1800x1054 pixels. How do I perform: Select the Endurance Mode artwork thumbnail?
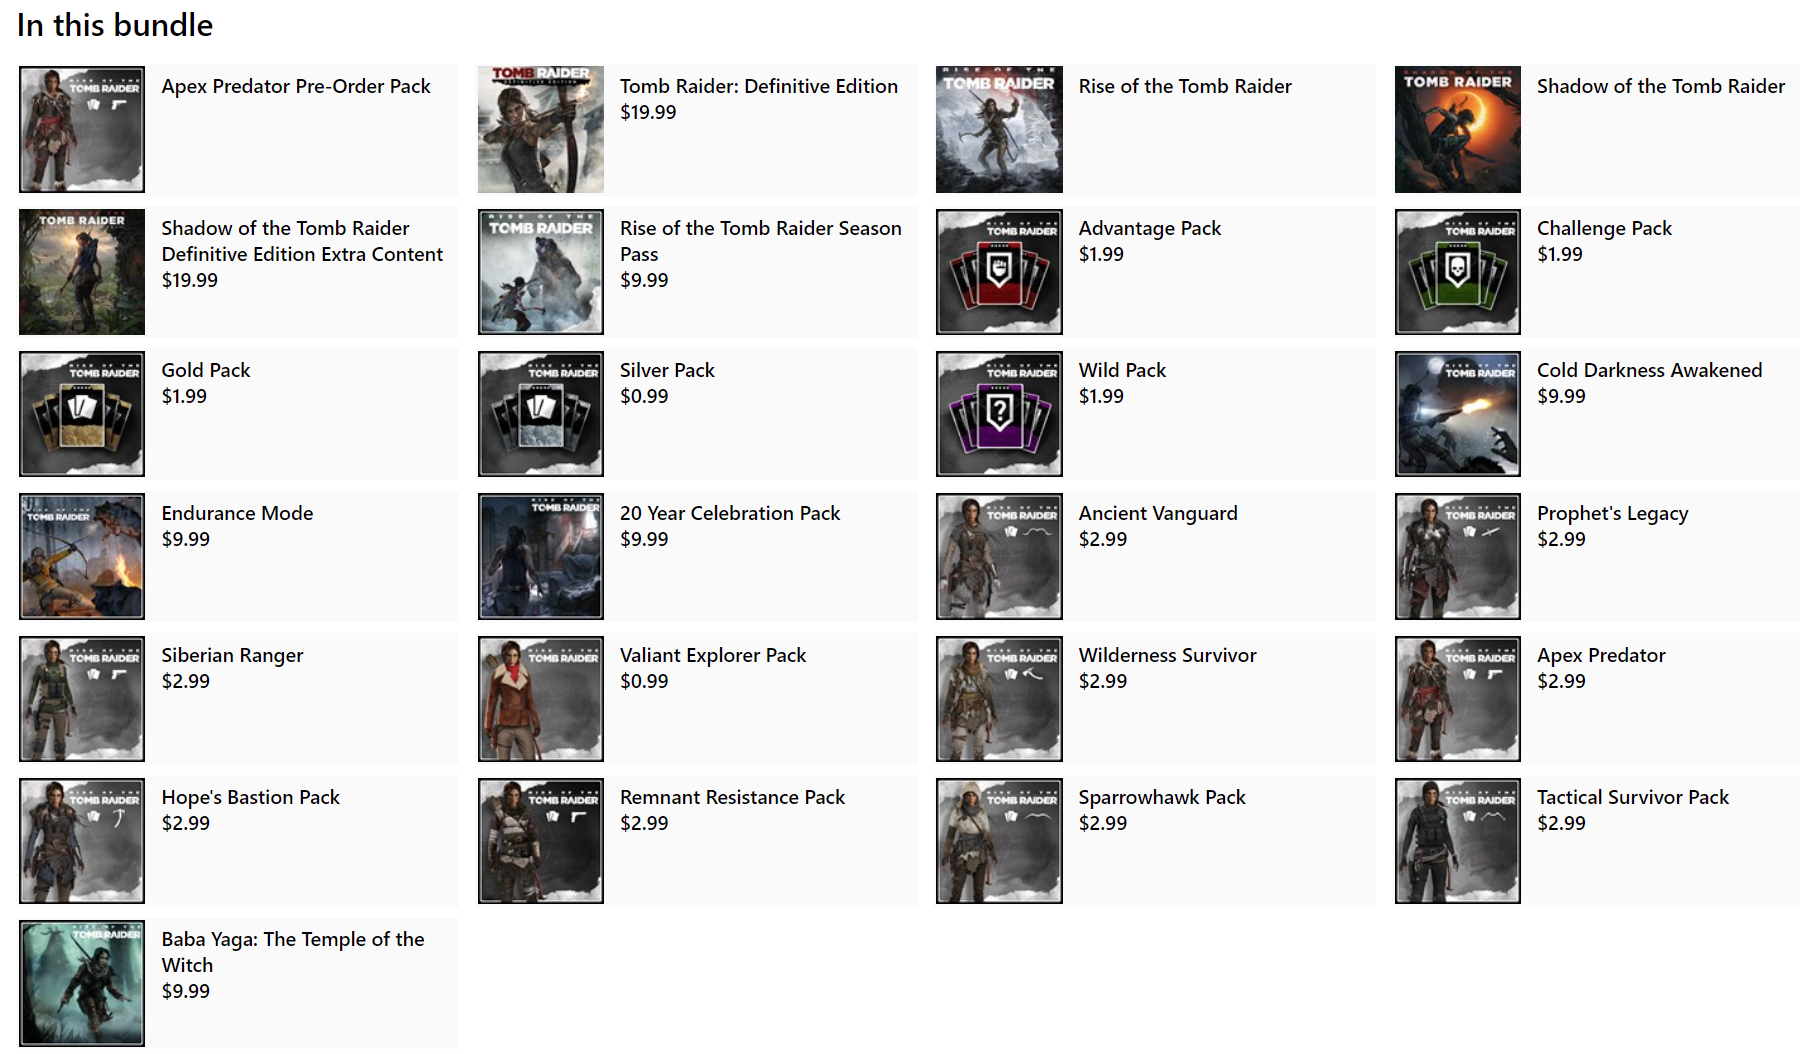[x=82, y=556]
